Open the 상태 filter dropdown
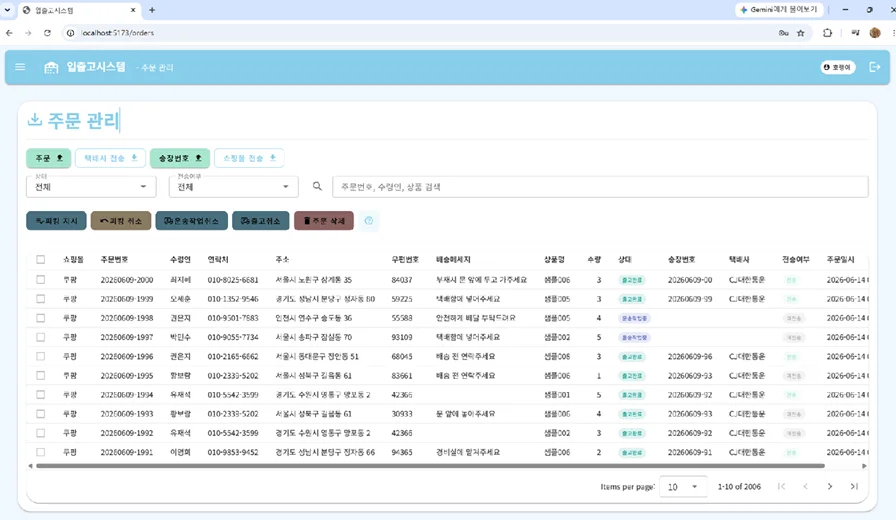Image resolution: width=896 pixels, height=520 pixels. coord(91,186)
